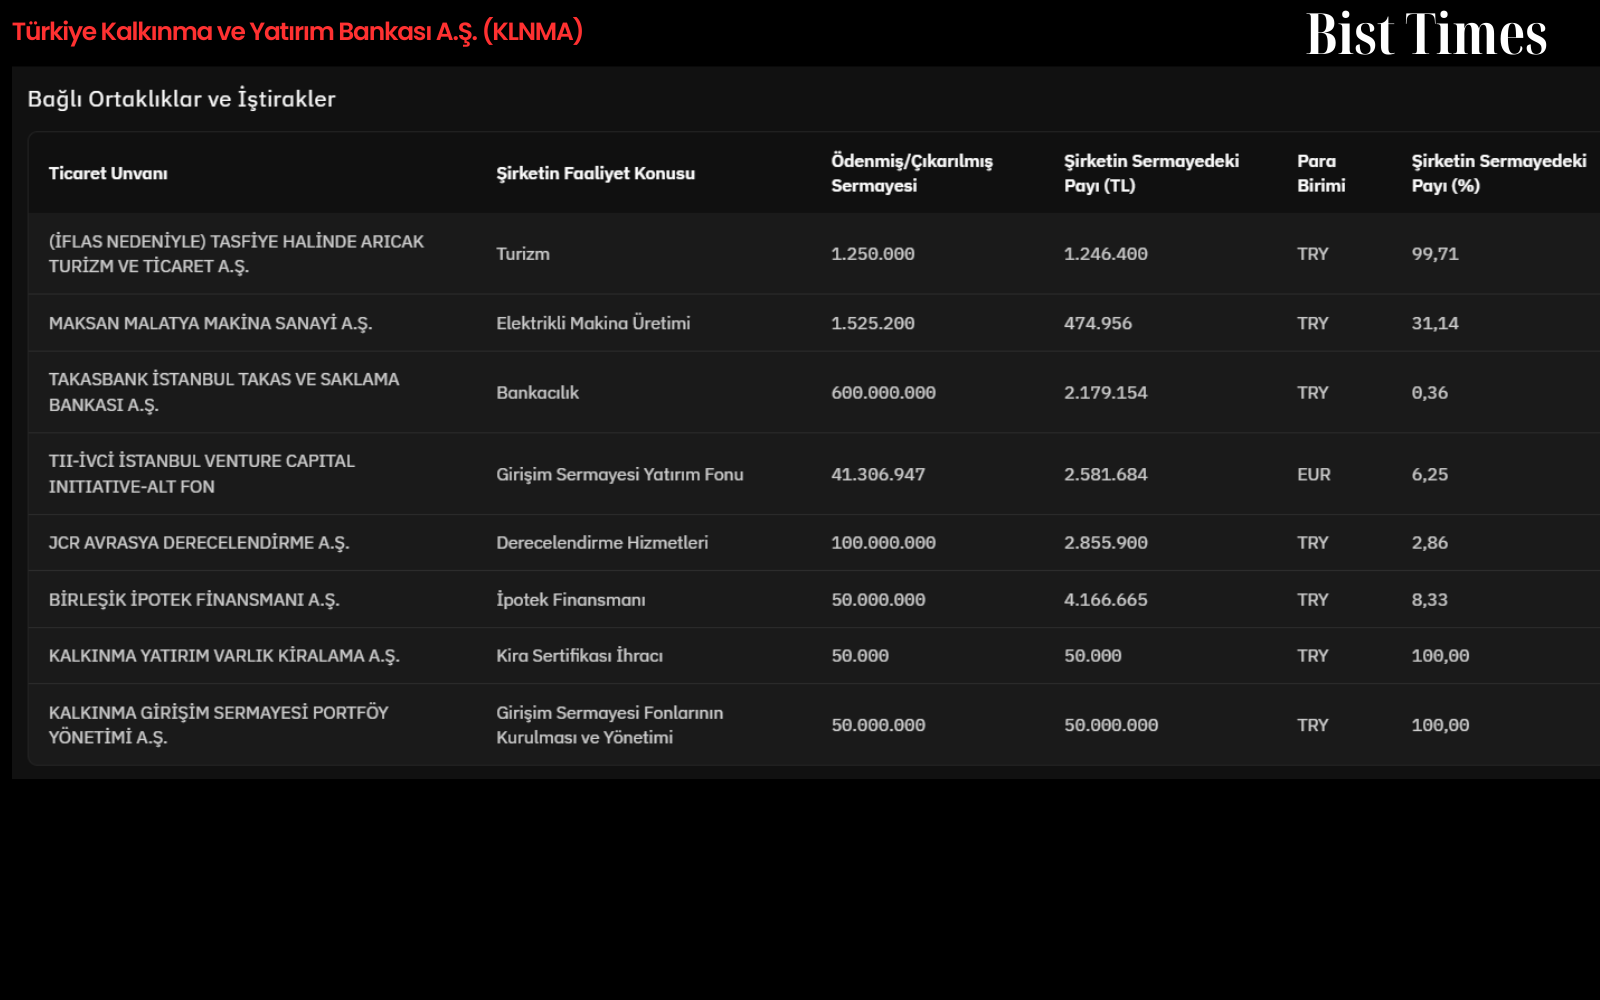Click the Bist Times logo
Screen dimensions: 1600x1000
pyautogui.click(x=1426, y=34)
